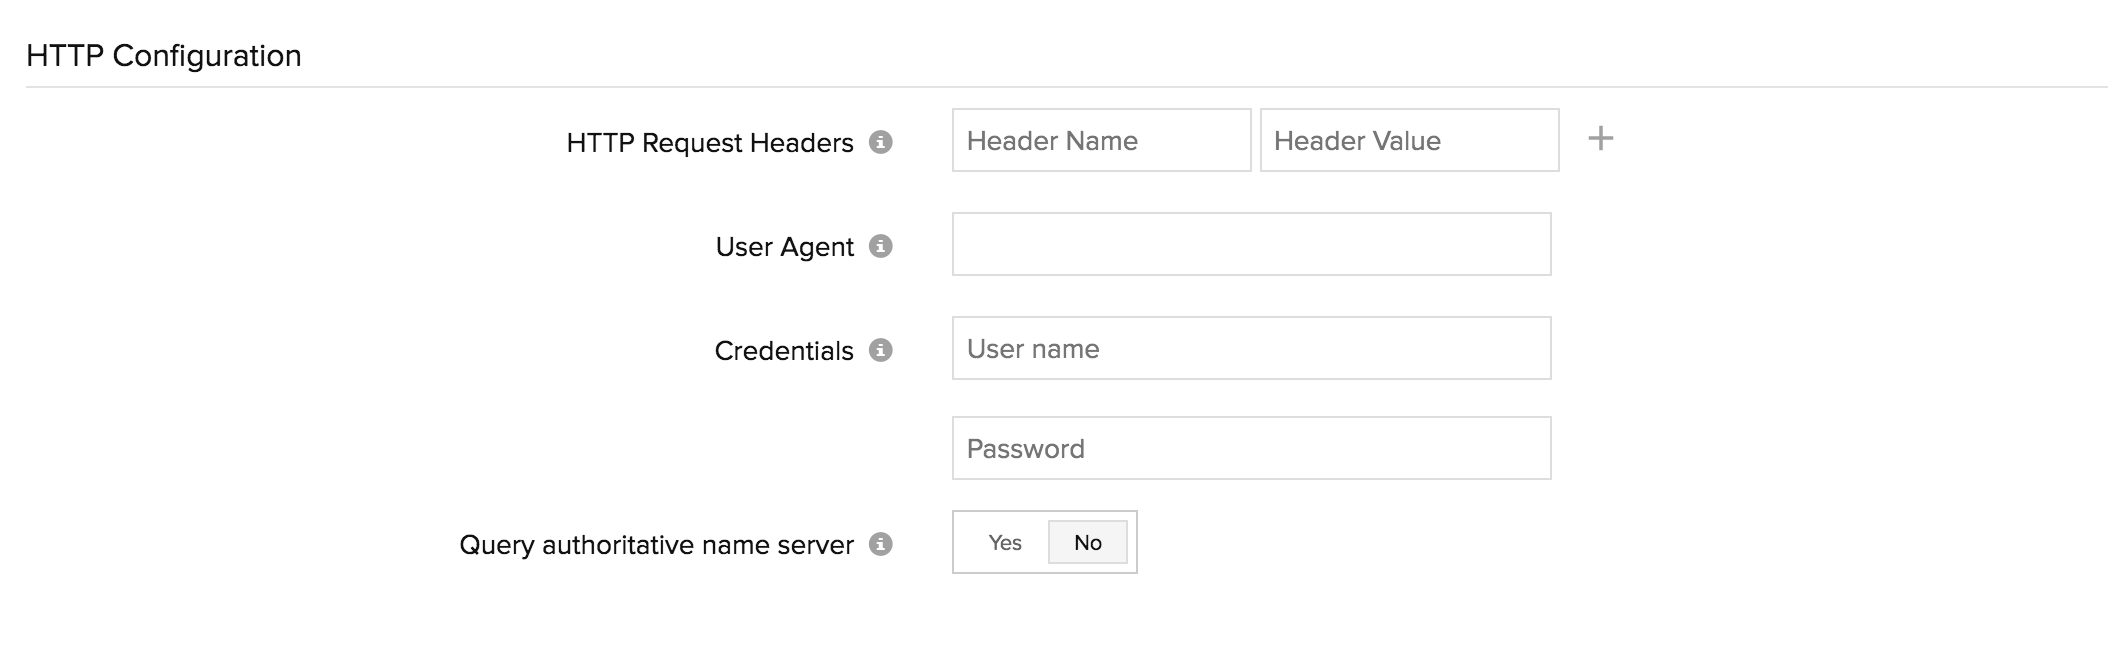The height and width of the screenshot is (658, 2108).
Task: Click the info icon beside Credentials
Action: click(880, 350)
